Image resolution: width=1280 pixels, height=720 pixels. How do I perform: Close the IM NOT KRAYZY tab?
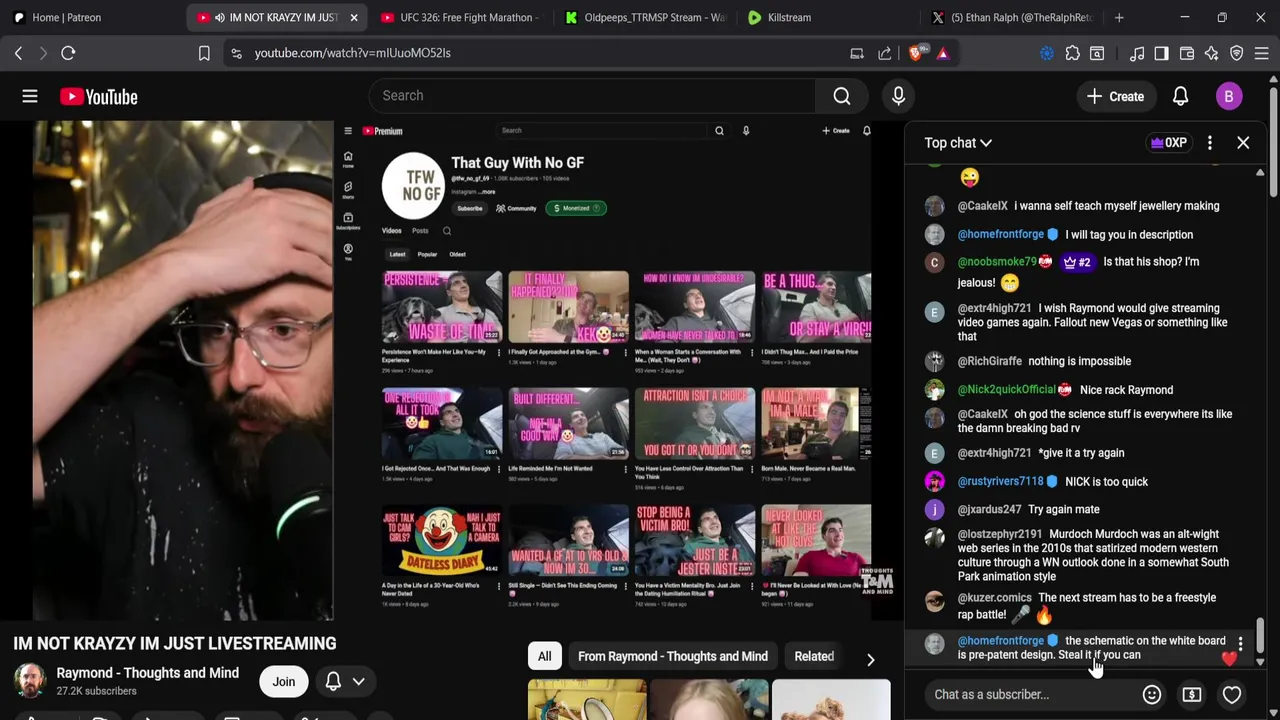353,17
